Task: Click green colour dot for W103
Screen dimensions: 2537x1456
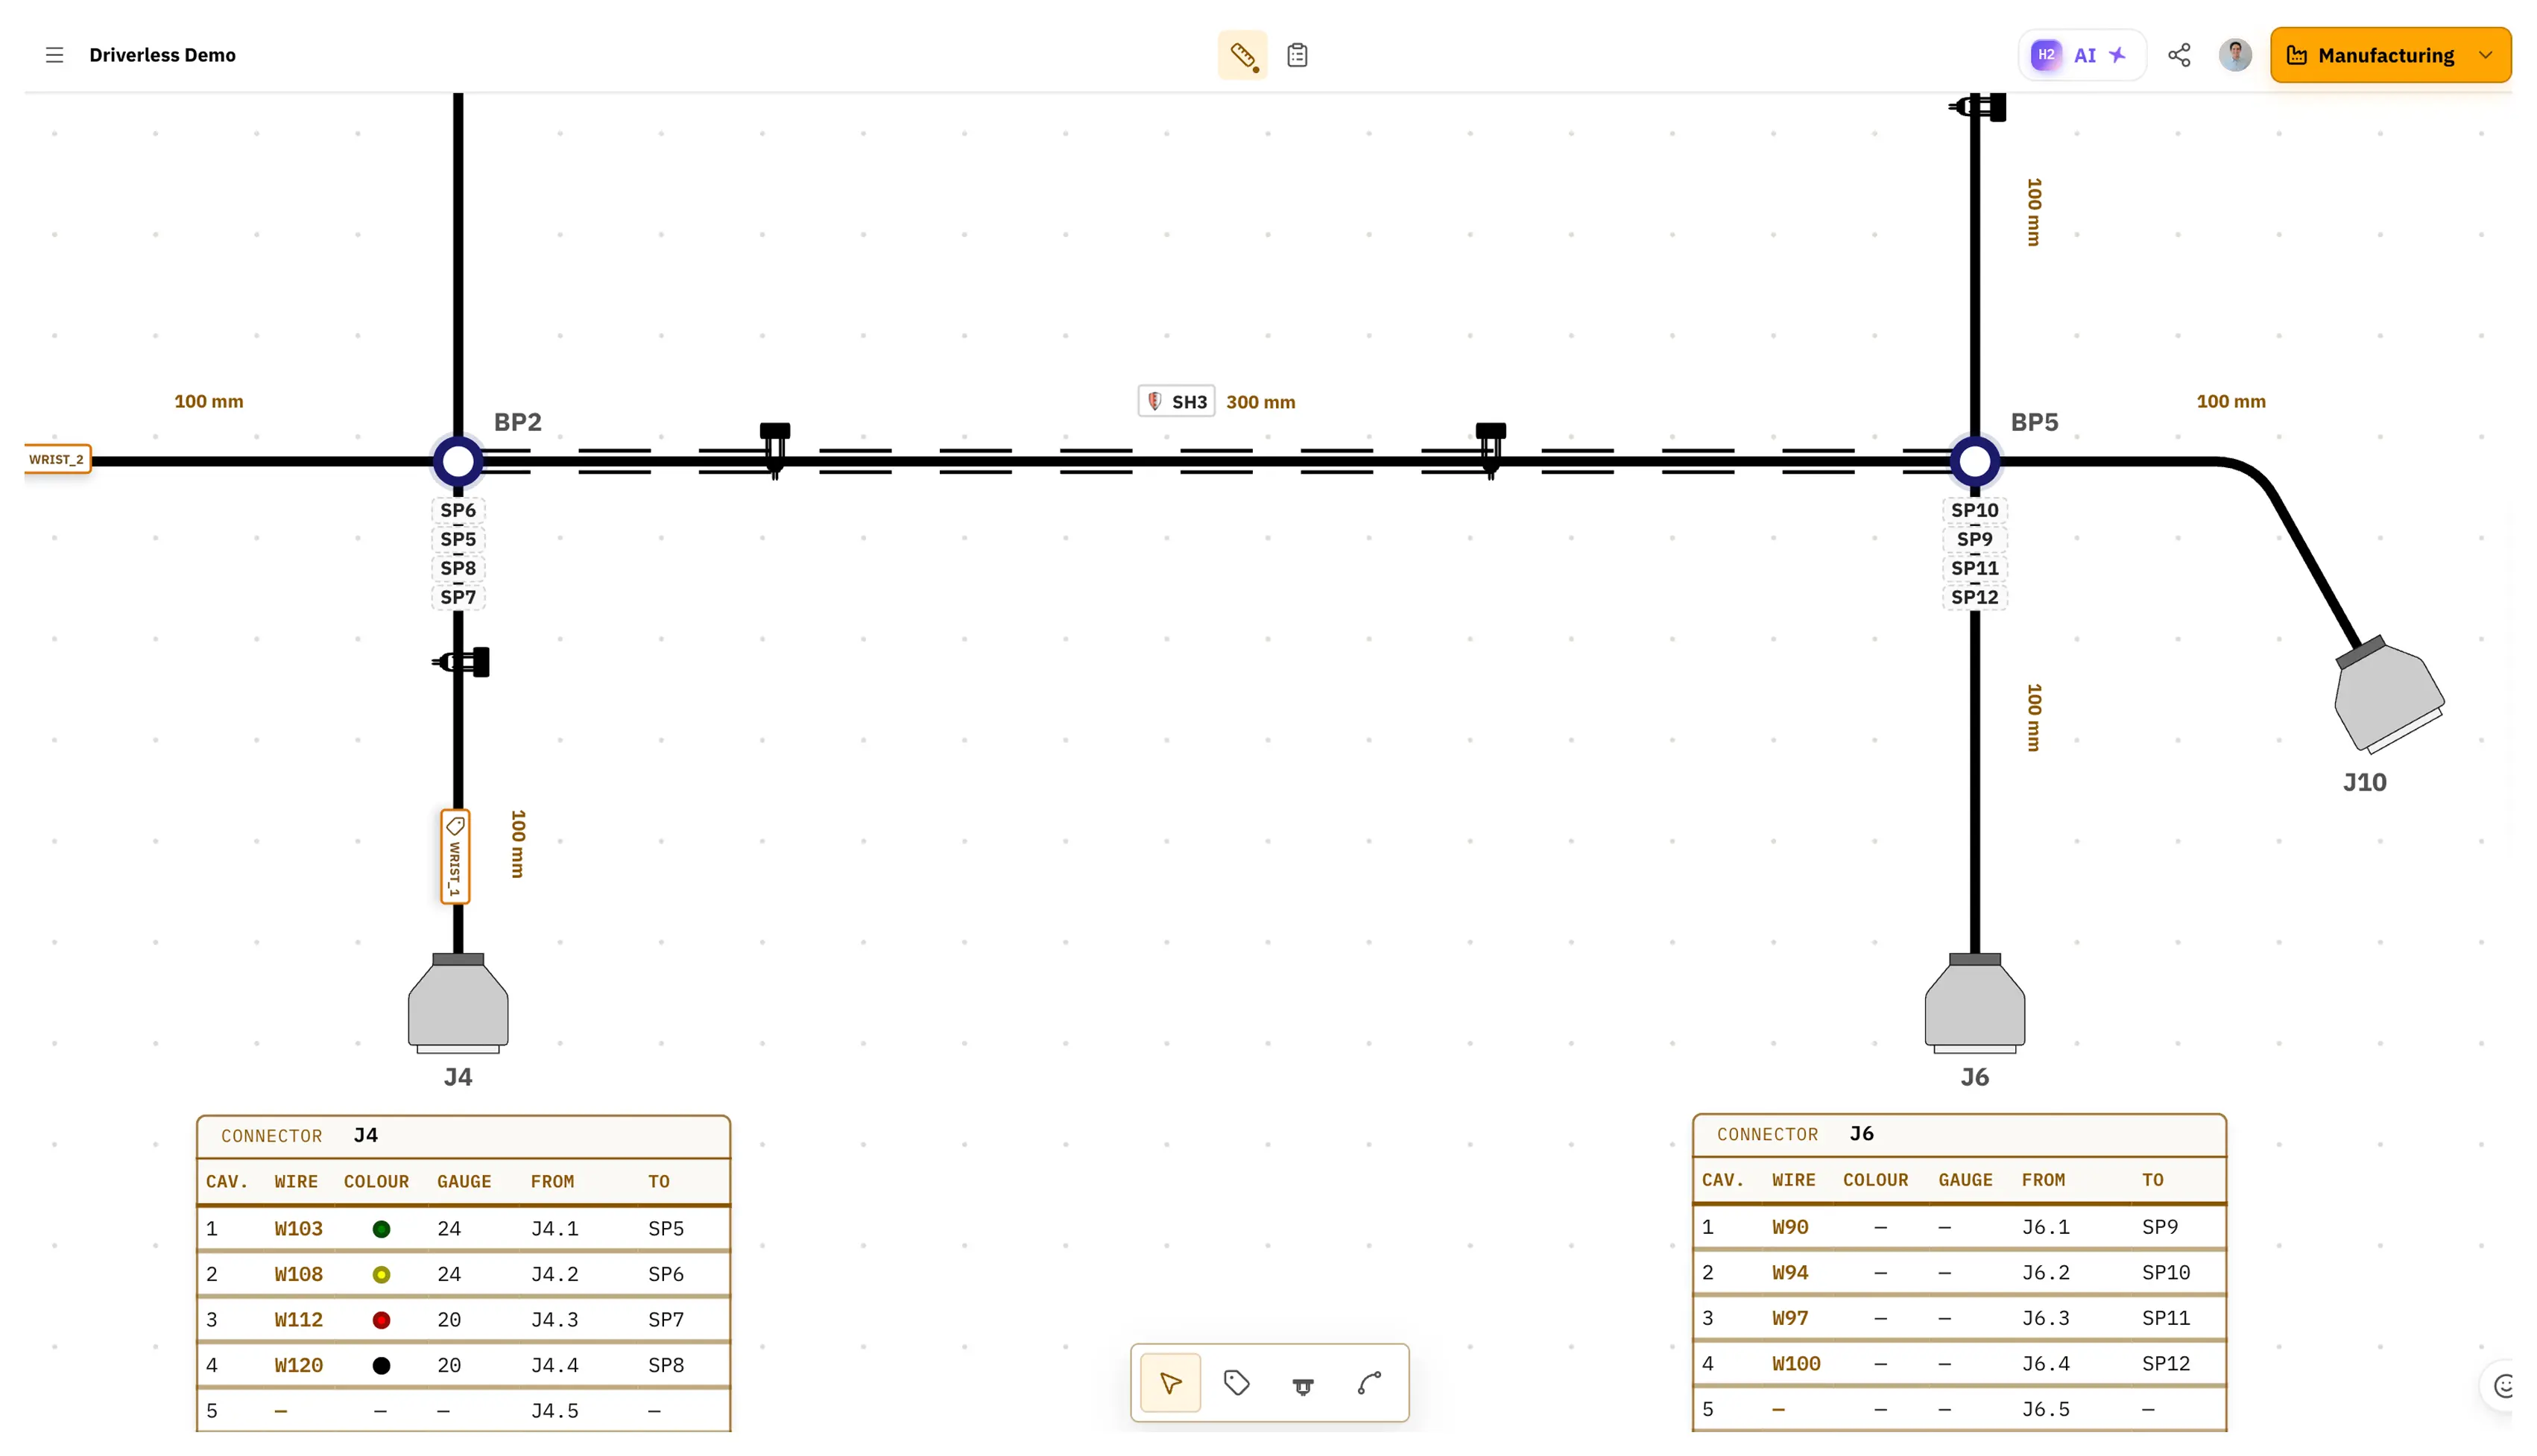Action: (x=381, y=1229)
